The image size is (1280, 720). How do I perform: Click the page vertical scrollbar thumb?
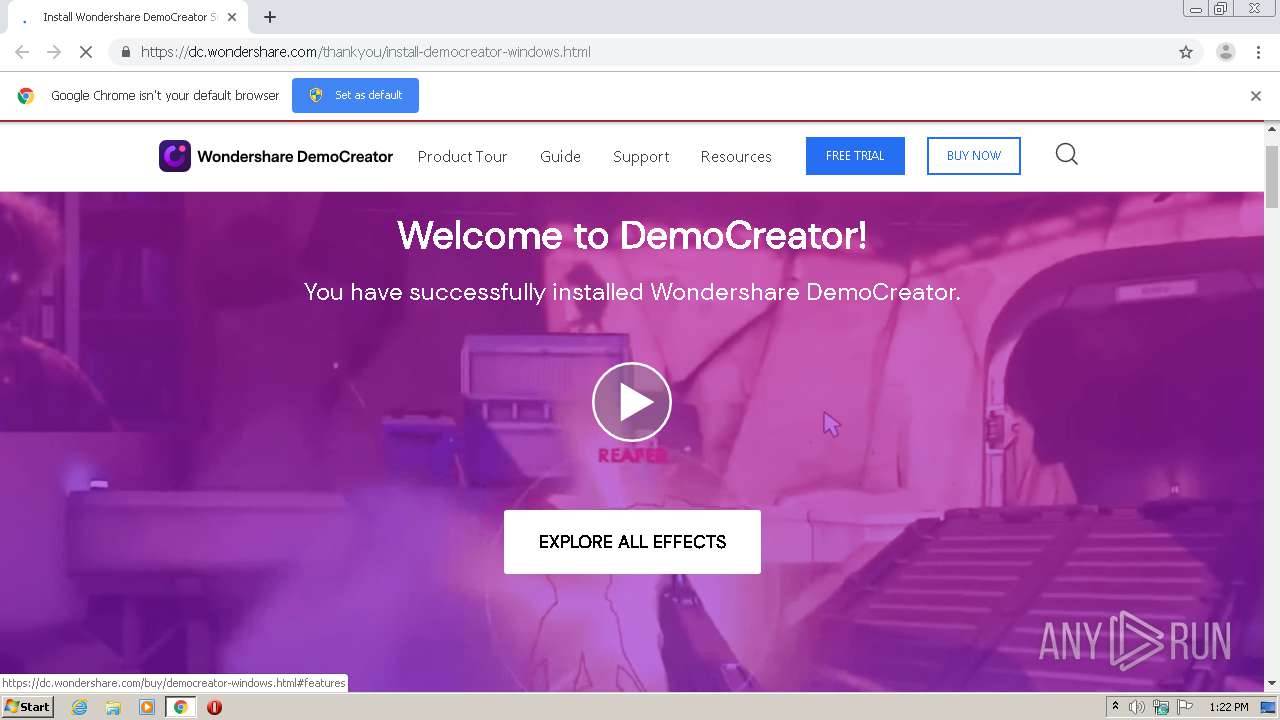point(1272,176)
